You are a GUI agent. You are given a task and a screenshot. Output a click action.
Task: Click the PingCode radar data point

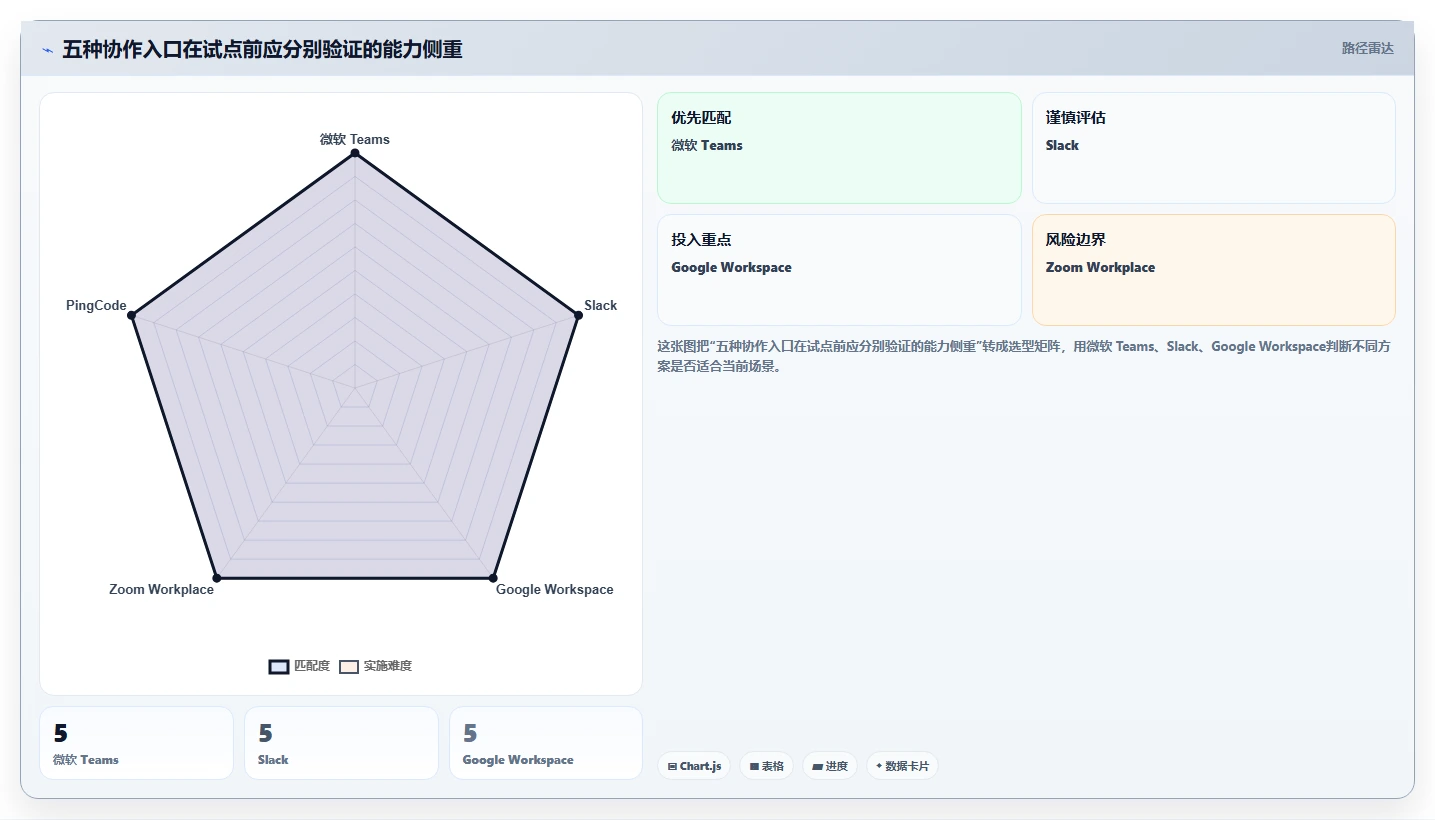point(132,315)
